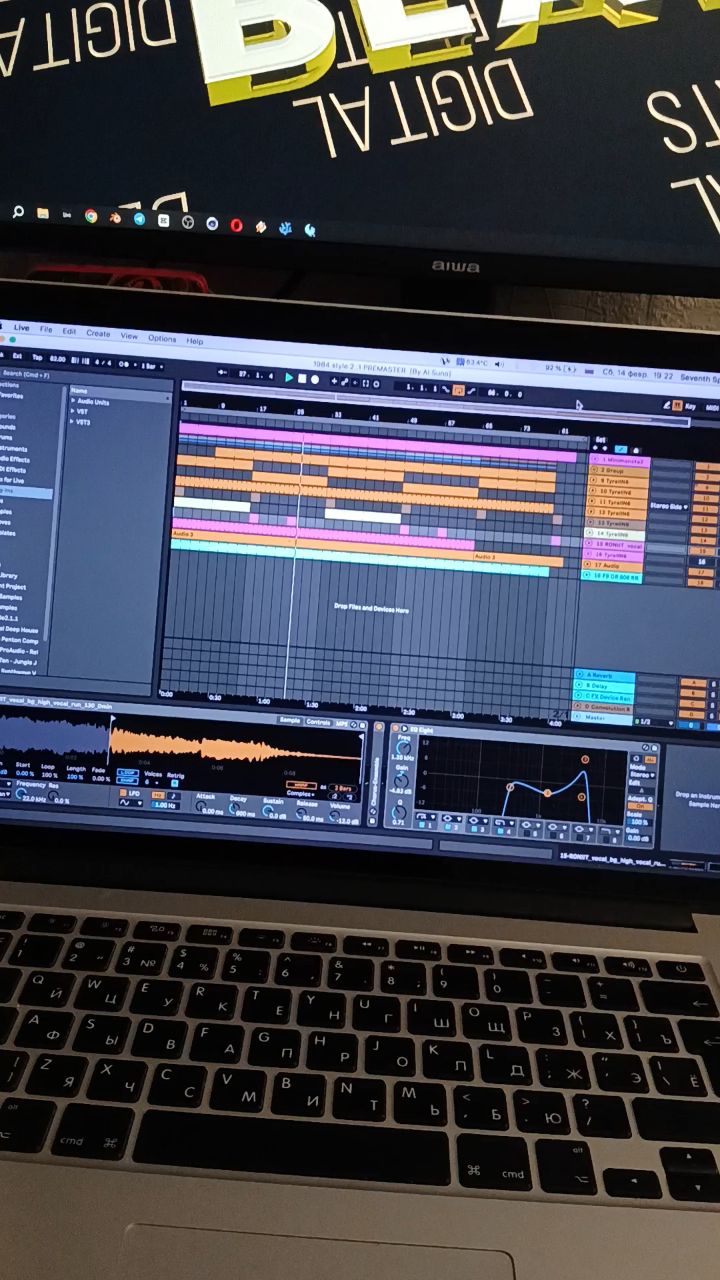
Task: Expand Audio Units folder in browser
Action: pyautogui.click(x=73, y=402)
